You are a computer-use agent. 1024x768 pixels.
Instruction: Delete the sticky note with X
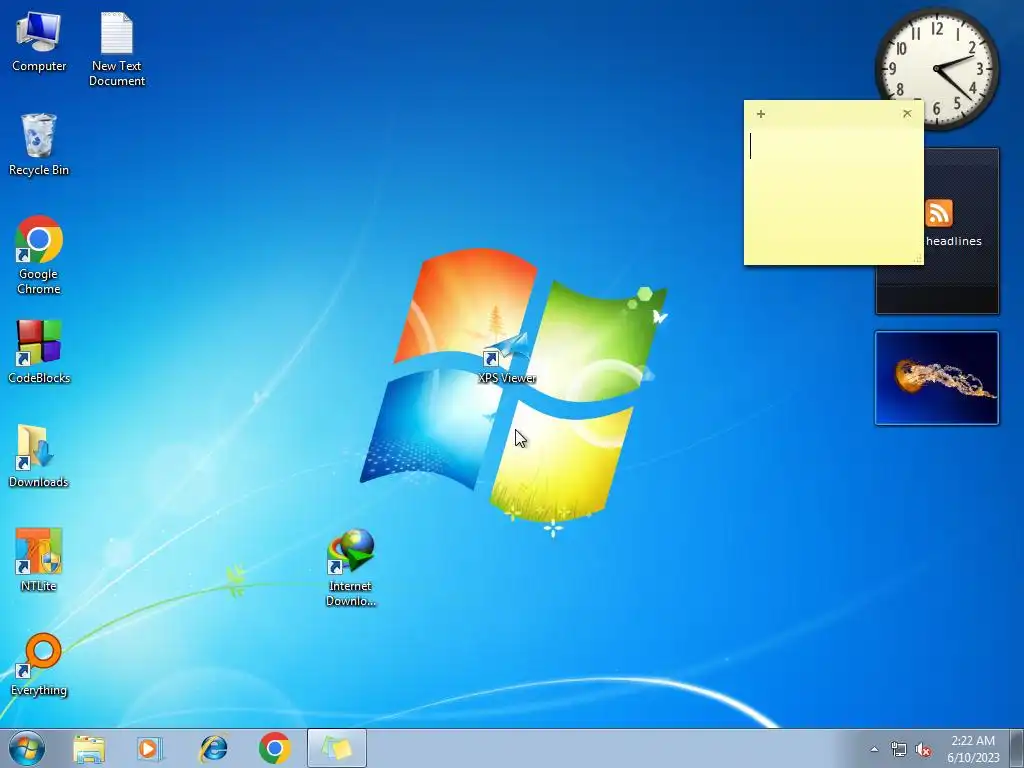(x=907, y=114)
